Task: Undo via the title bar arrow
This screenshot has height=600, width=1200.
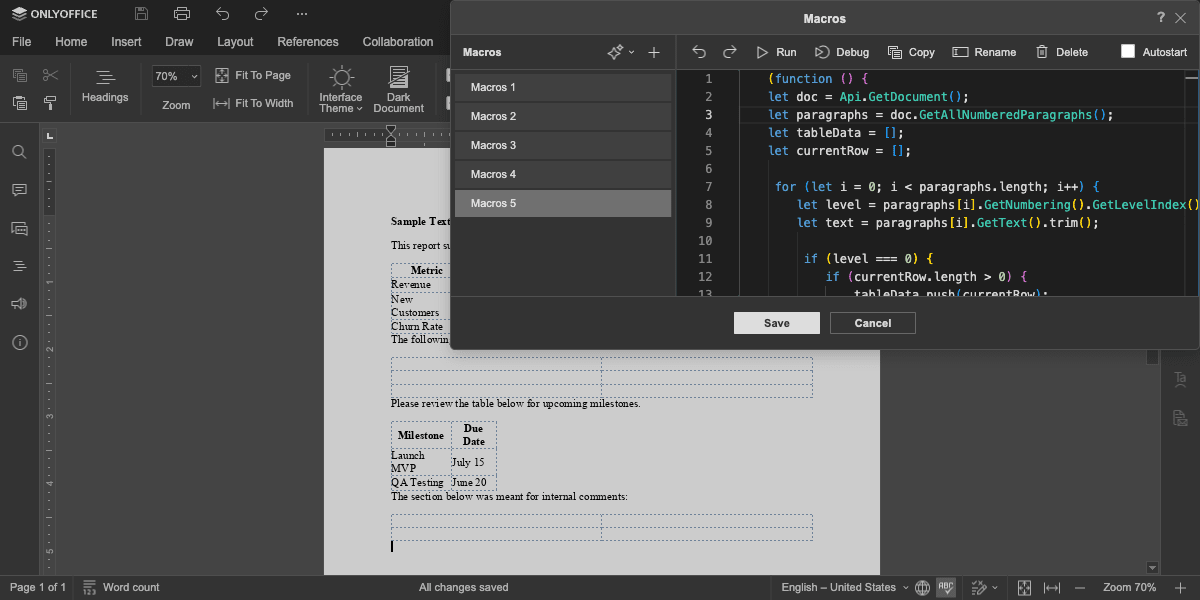Action: (x=222, y=14)
